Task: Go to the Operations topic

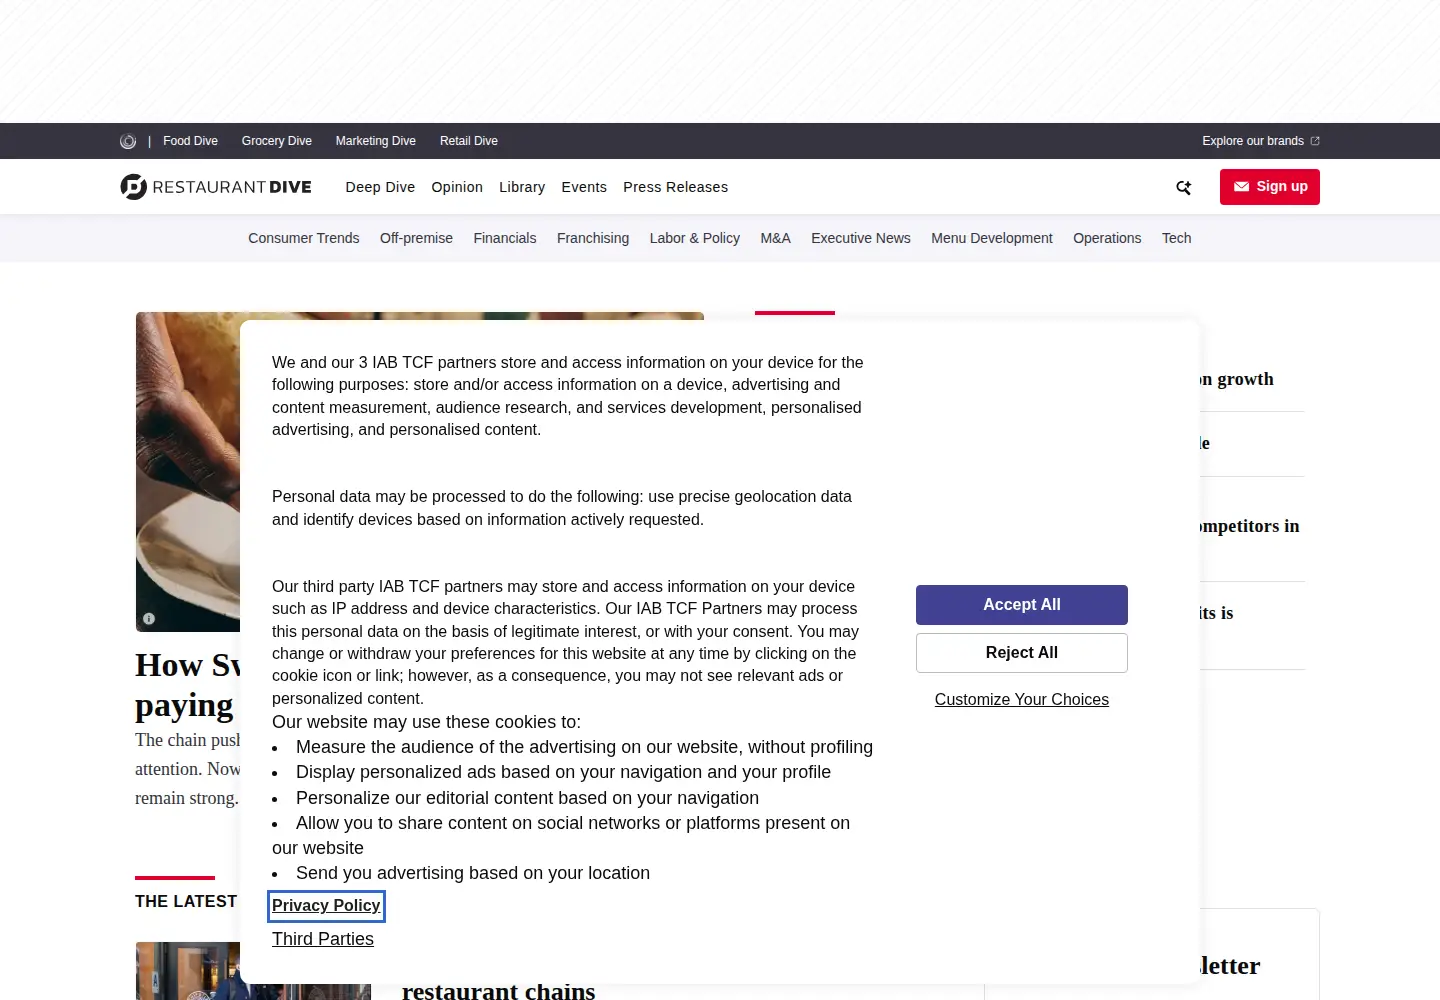Action: tap(1107, 238)
